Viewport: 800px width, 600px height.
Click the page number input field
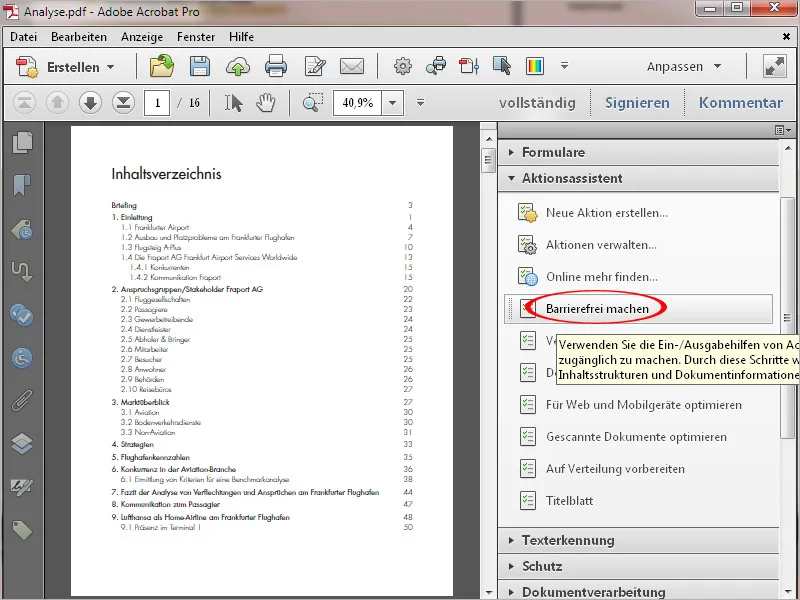tap(157, 103)
